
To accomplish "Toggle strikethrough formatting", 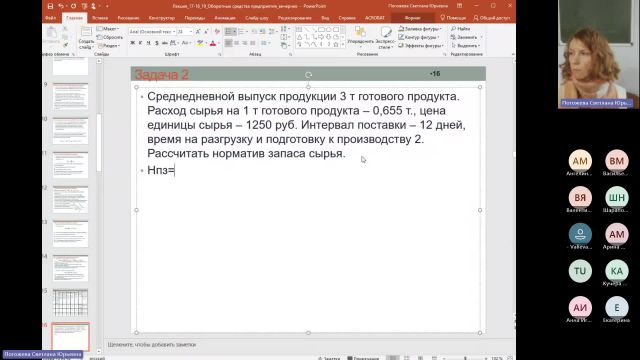I will pos(165,43).
